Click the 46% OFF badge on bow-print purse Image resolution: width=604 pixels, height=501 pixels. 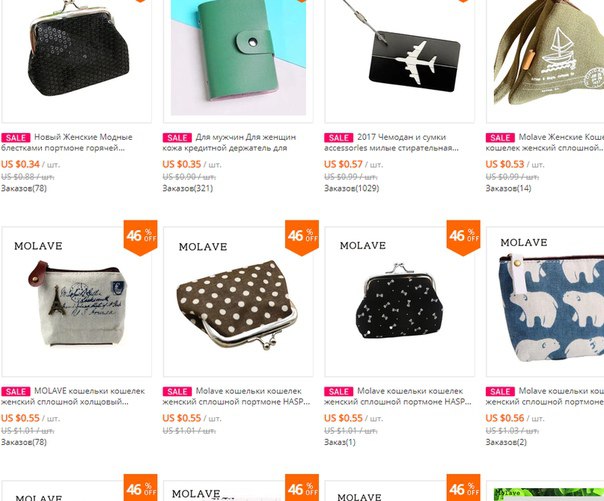tap(463, 237)
